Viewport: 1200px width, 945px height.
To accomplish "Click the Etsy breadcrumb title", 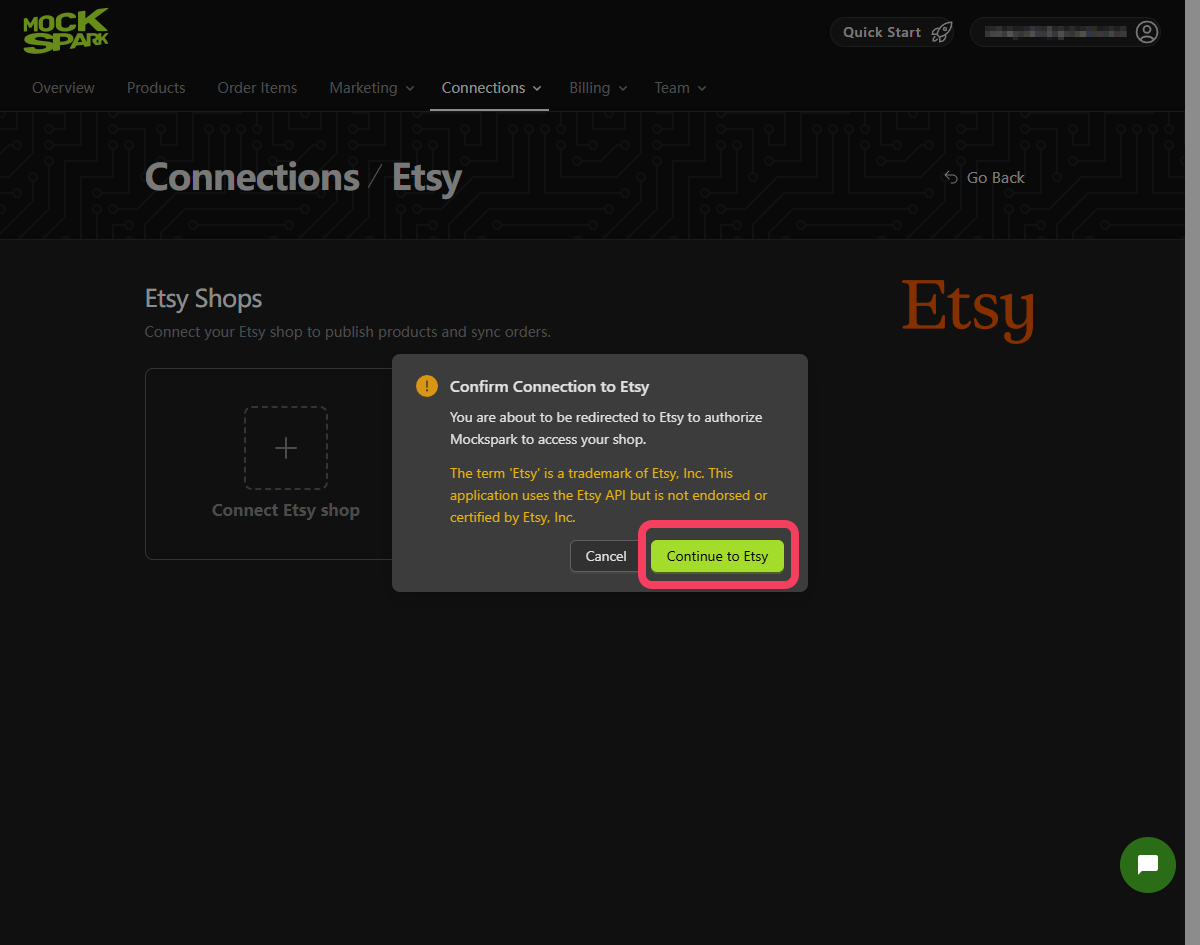I will click(427, 177).
